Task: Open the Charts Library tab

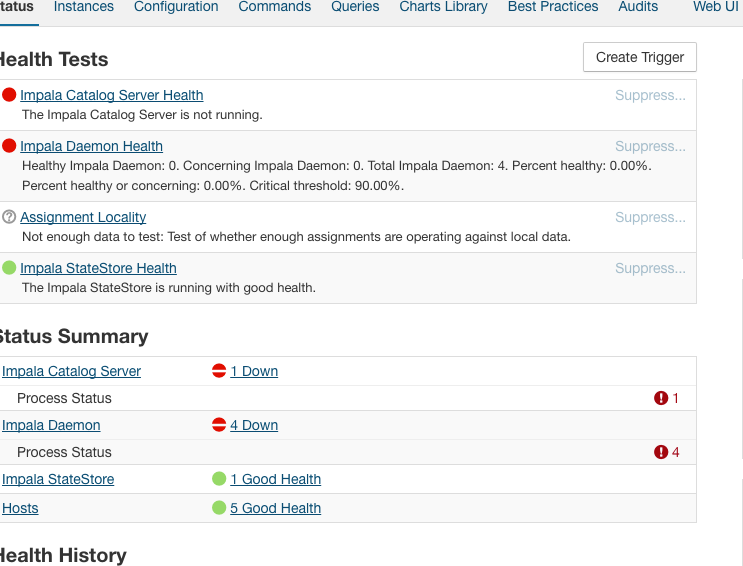Action: click(444, 7)
